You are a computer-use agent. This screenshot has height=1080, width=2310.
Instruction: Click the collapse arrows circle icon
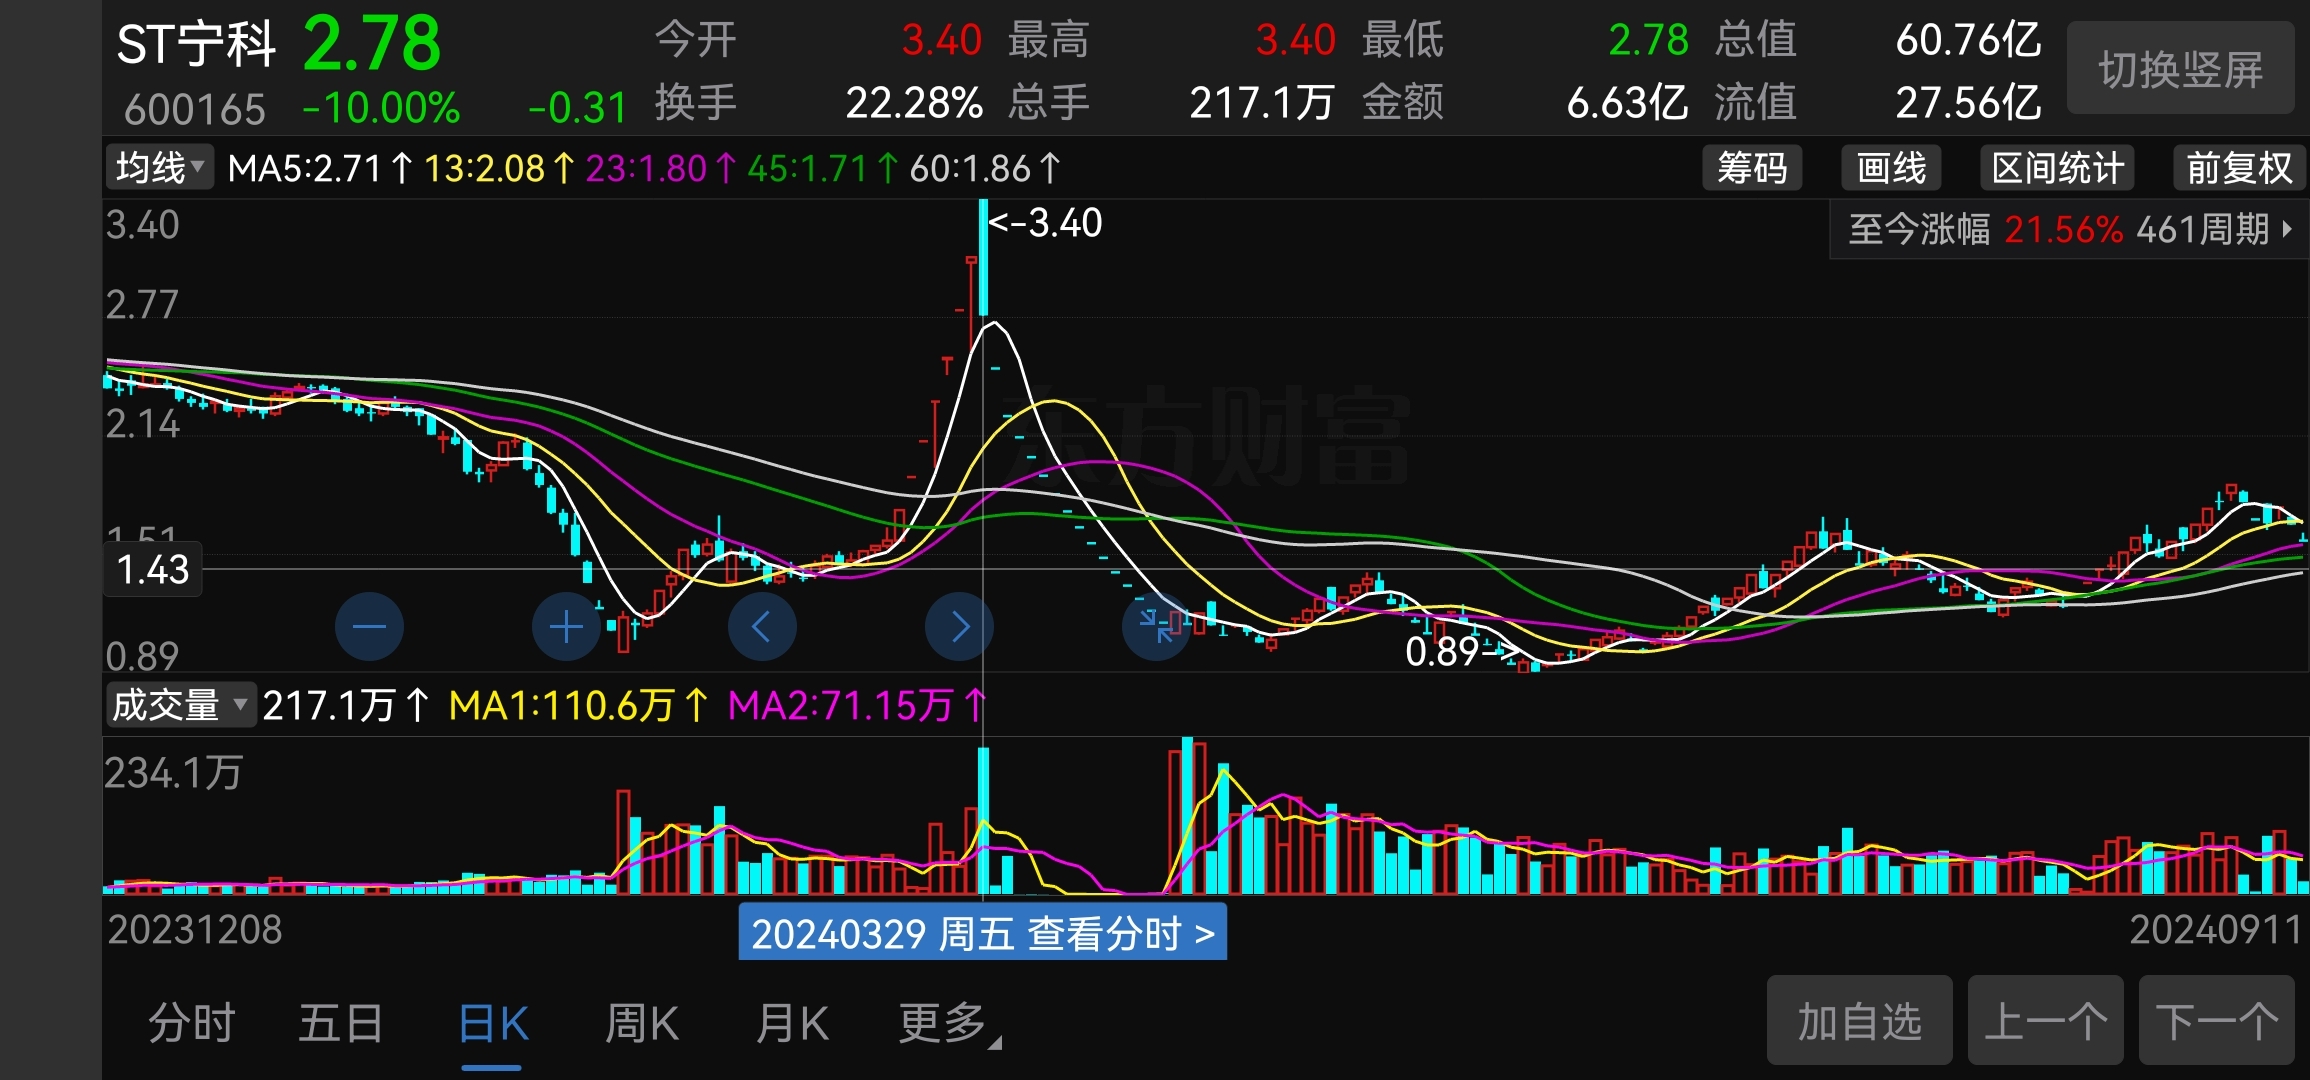click(1156, 627)
